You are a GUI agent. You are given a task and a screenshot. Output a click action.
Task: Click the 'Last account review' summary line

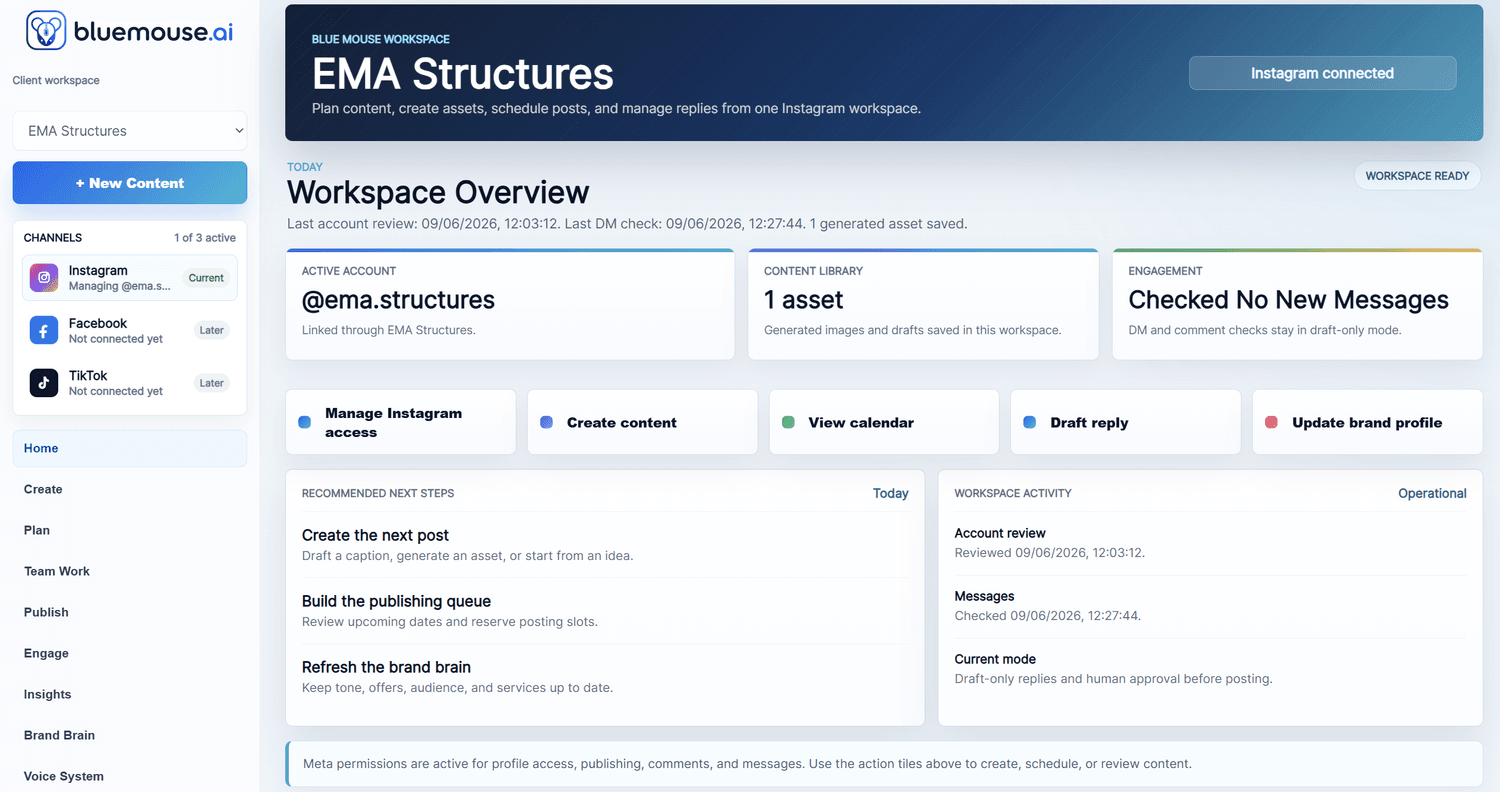(x=627, y=224)
